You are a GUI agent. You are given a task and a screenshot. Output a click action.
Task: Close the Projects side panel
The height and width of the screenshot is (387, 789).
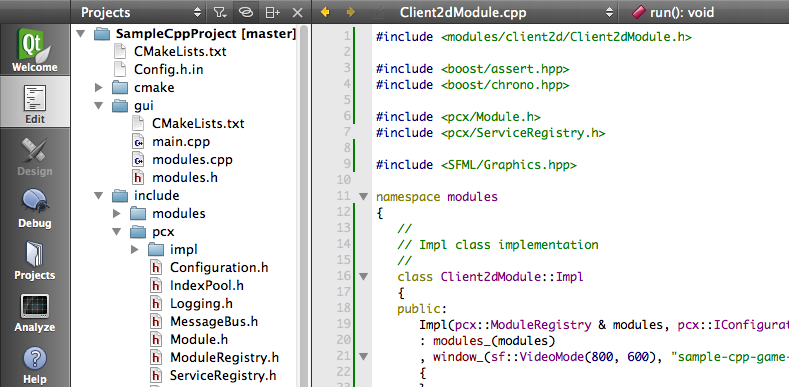pyautogui.click(x=298, y=13)
